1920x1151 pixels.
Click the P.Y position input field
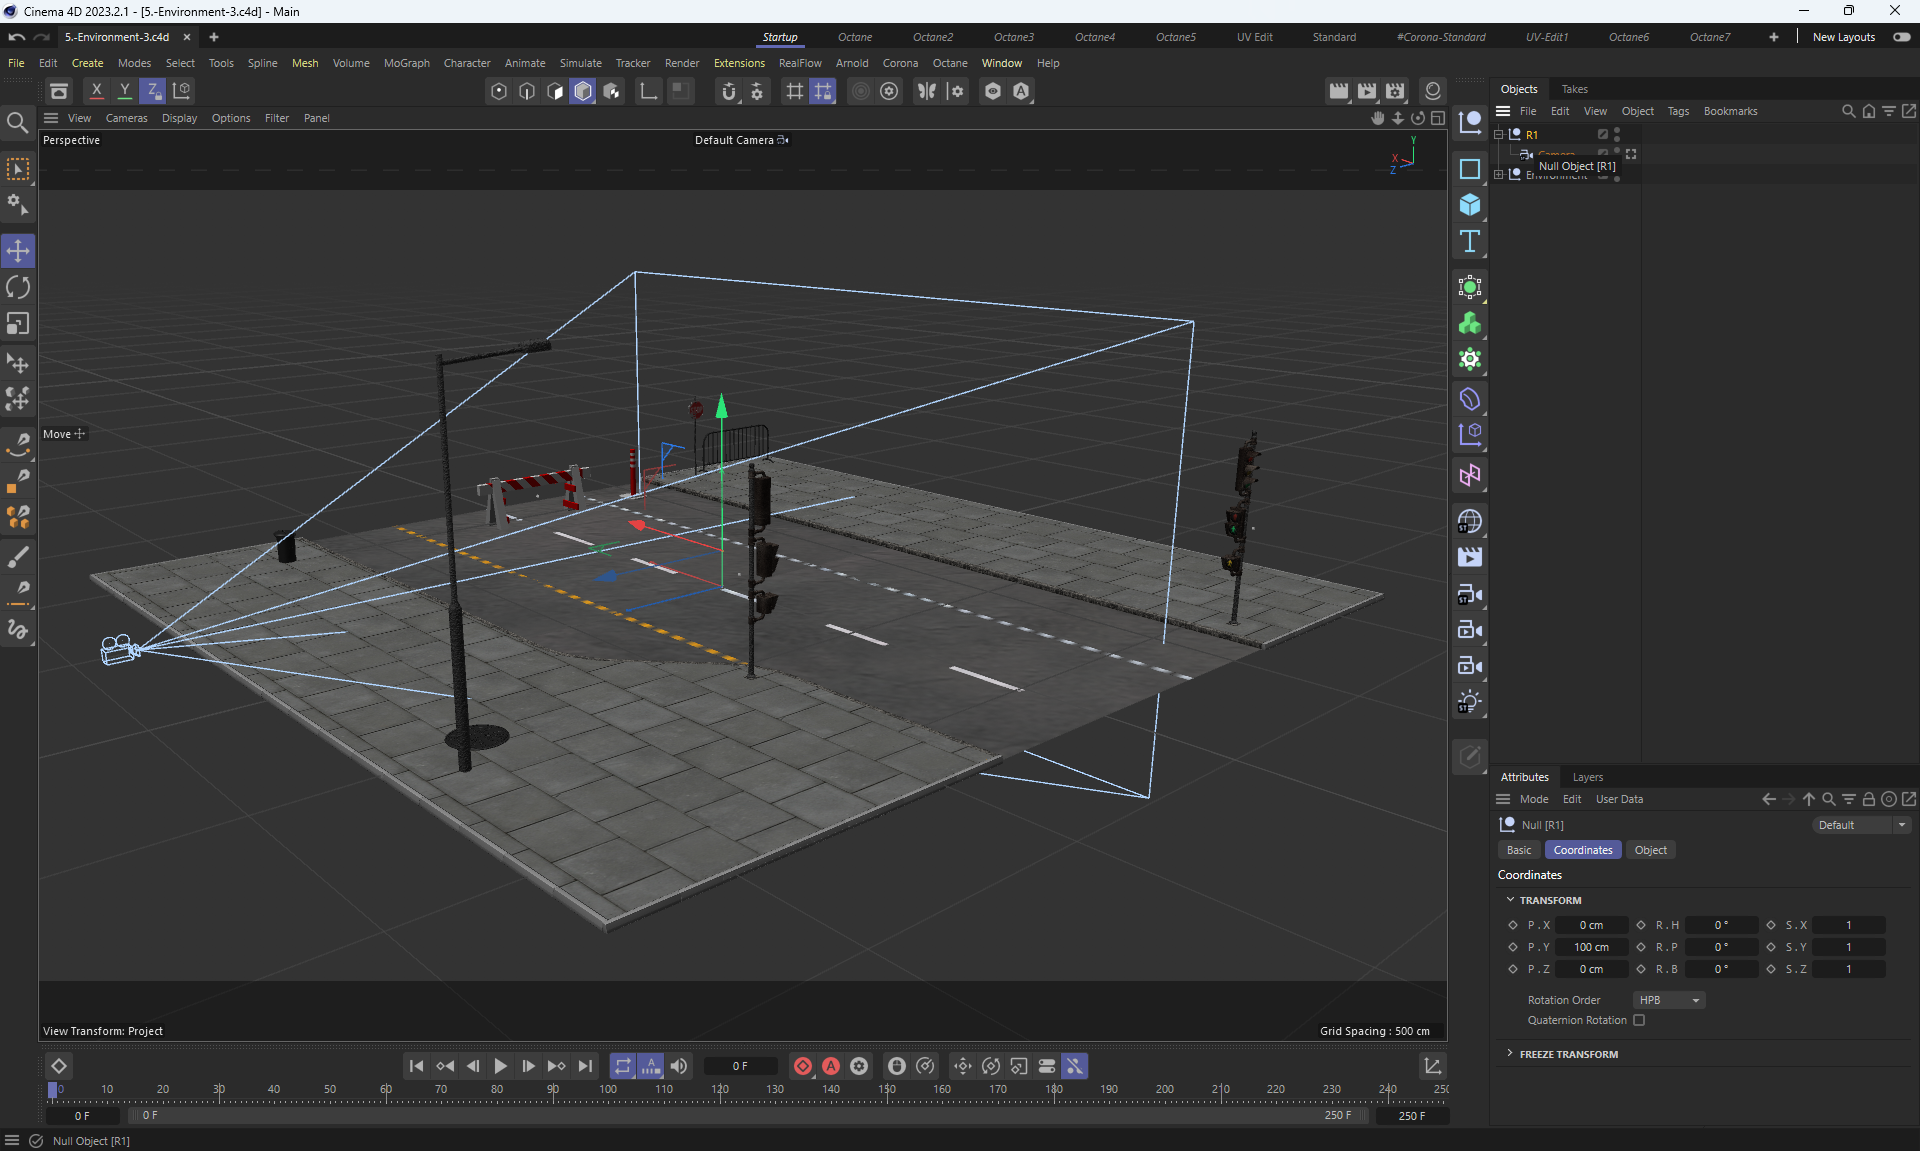[x=1591, y=947]
